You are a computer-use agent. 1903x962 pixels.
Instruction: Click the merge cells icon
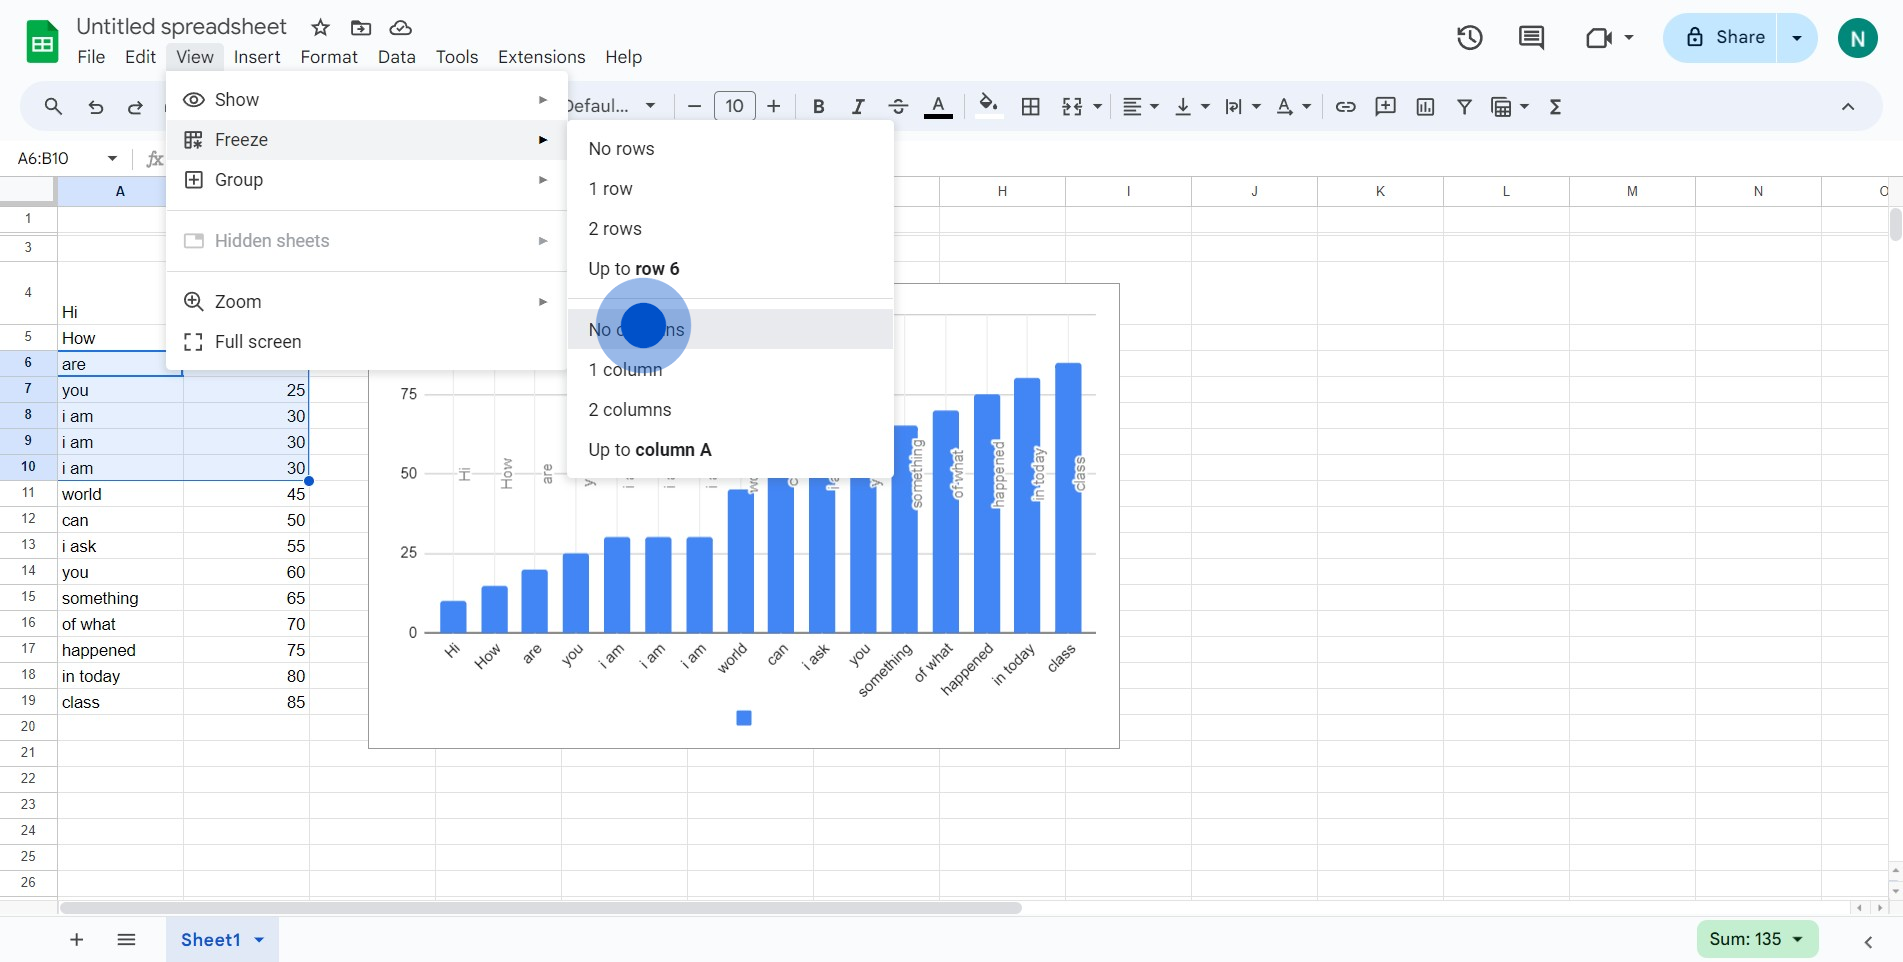1072,107
